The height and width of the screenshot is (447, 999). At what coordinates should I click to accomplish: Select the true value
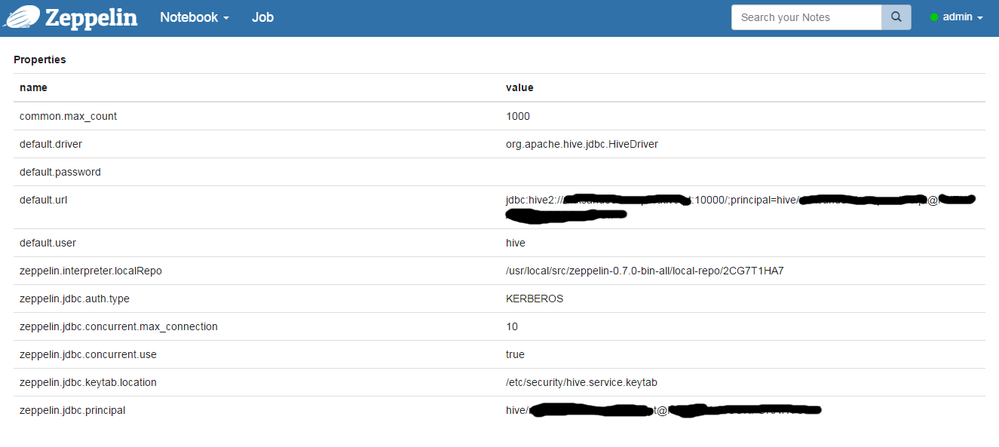tap(515, 355)
